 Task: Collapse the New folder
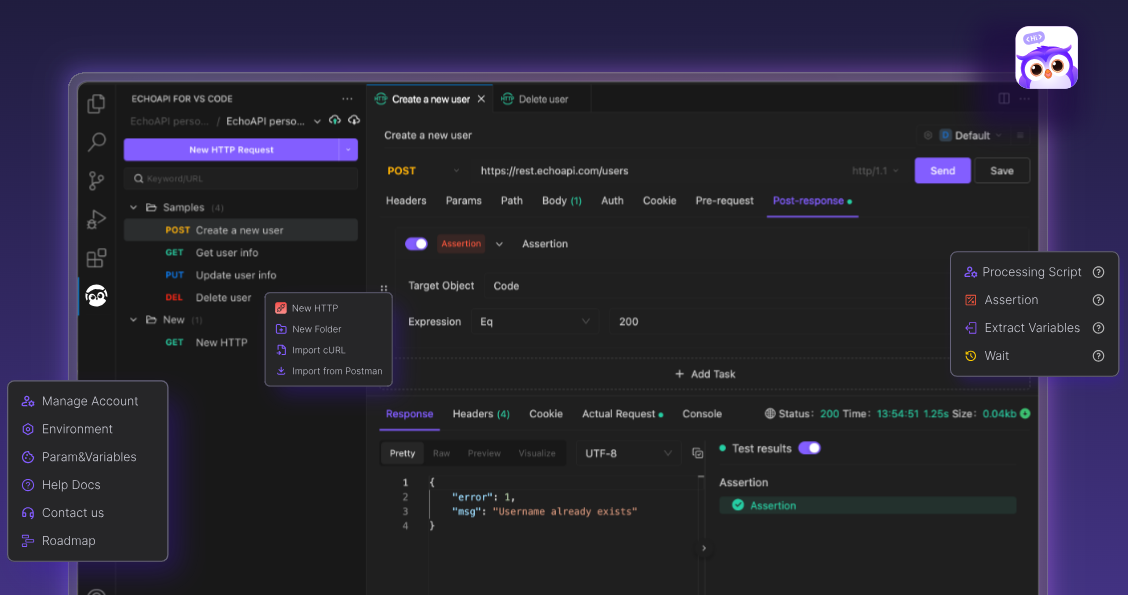tap(133, 319)
